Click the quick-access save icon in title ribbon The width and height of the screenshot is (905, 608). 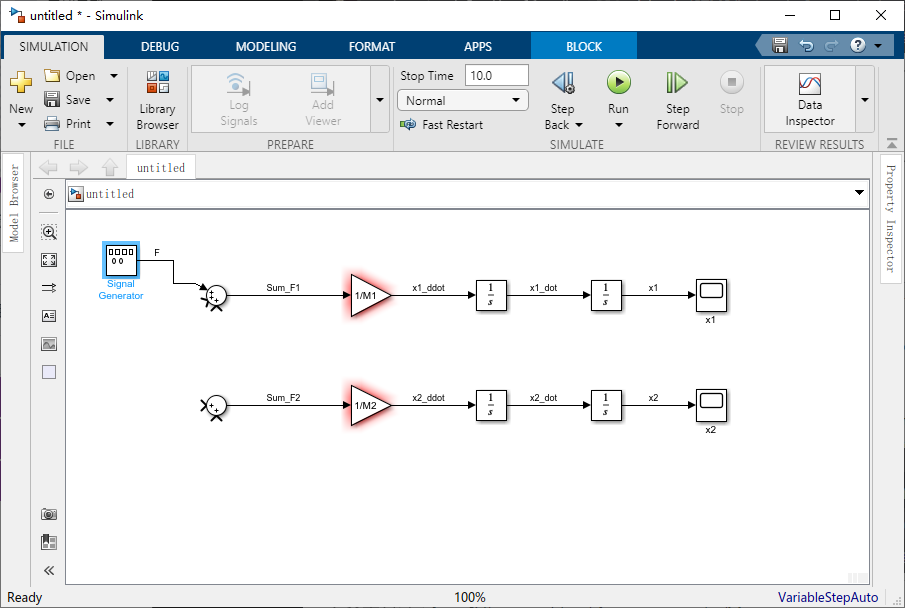[x=780, y=45]
